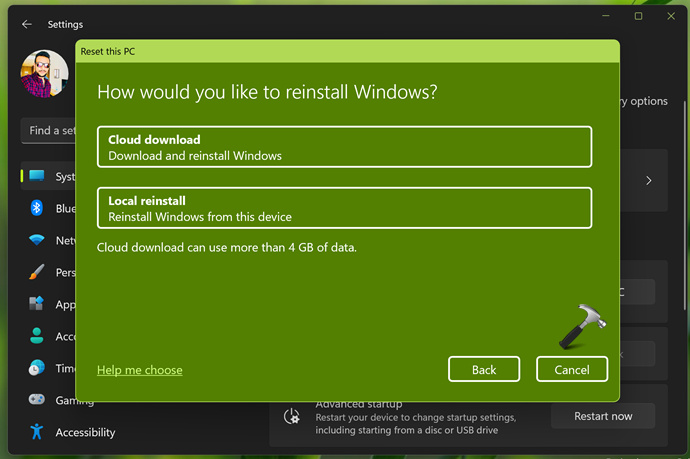Click the user profile avatar picture

click(45, 76)
